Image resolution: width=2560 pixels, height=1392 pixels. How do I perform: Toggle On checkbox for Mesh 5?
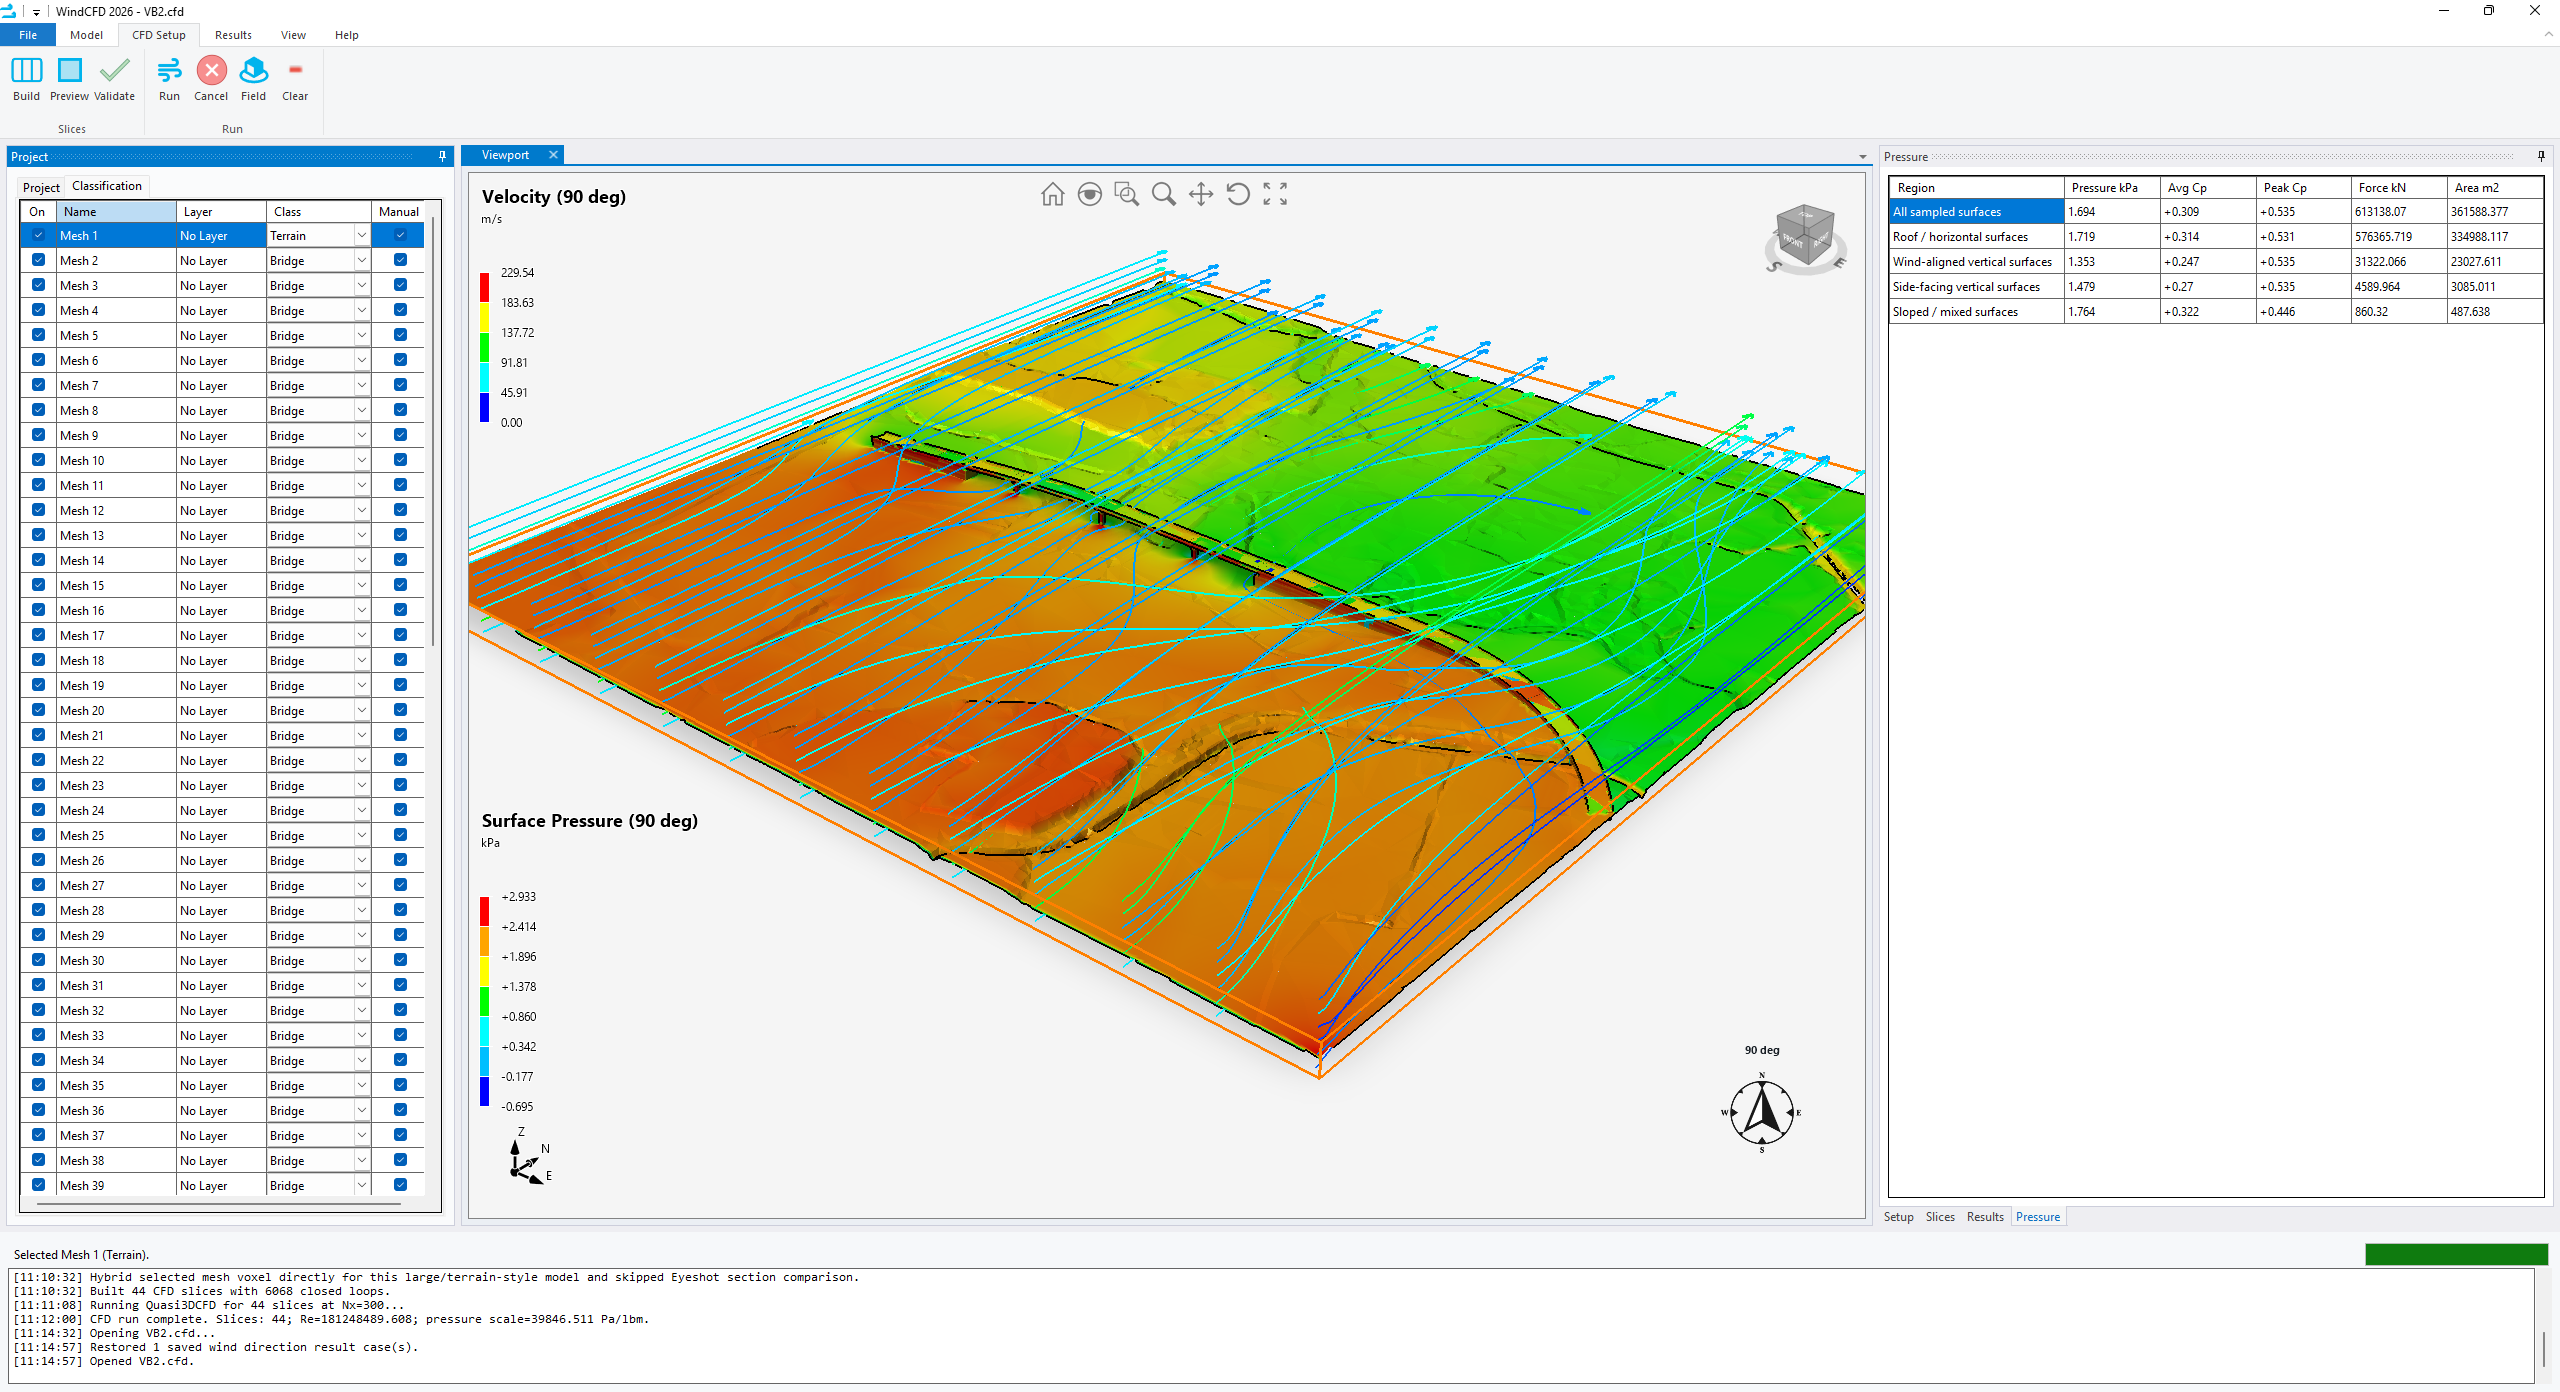[38, 335]
